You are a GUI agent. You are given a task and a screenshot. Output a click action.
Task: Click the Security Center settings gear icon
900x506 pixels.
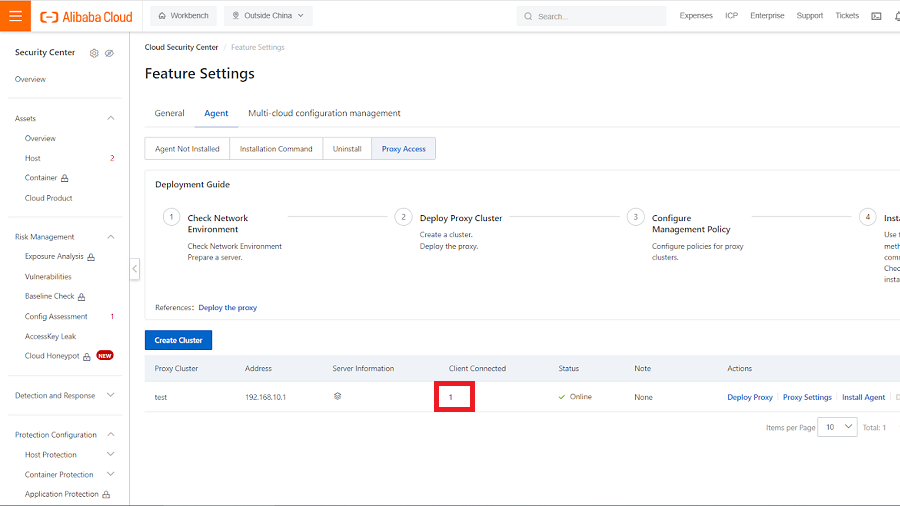(94, 53)
